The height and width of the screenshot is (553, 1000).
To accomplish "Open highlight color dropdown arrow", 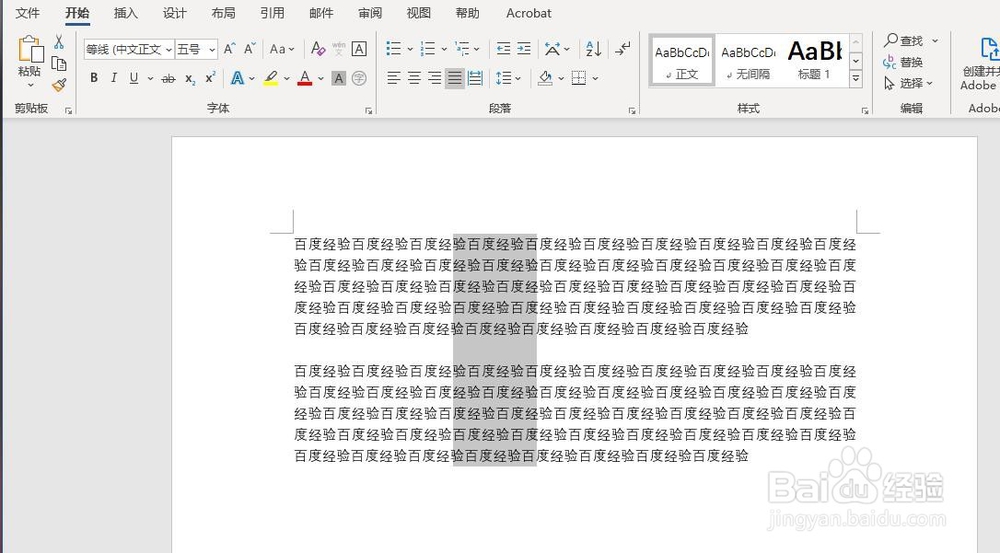I will click(x=287, y=78).
